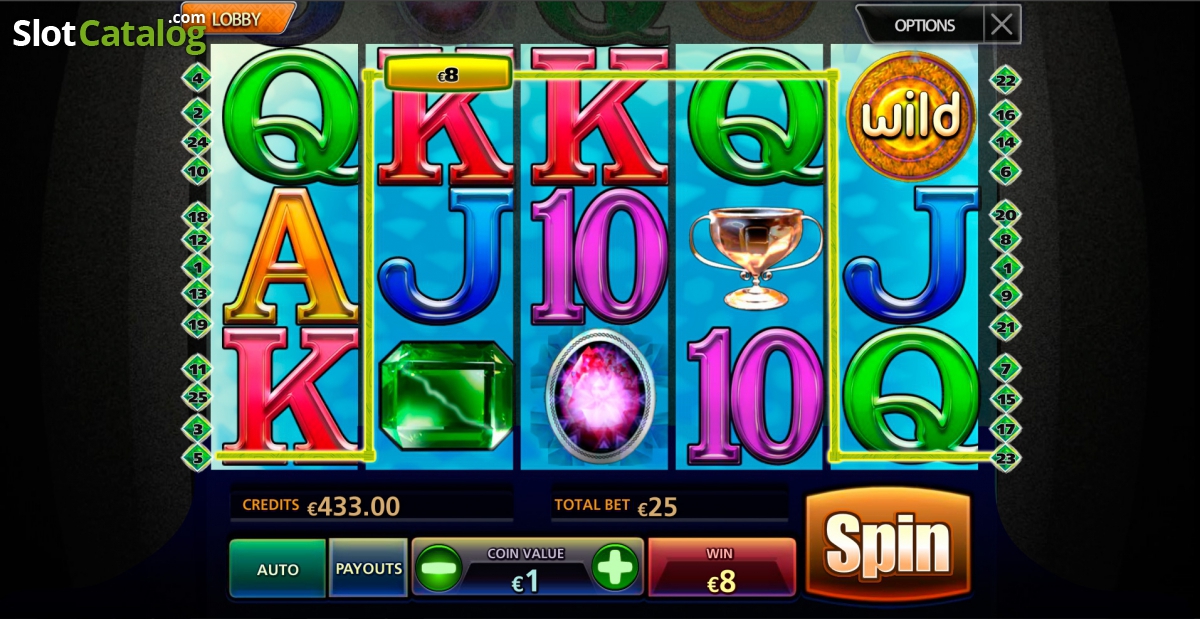Close the options panel with X
1200x619 pixels.
[x=1002, y=24]
